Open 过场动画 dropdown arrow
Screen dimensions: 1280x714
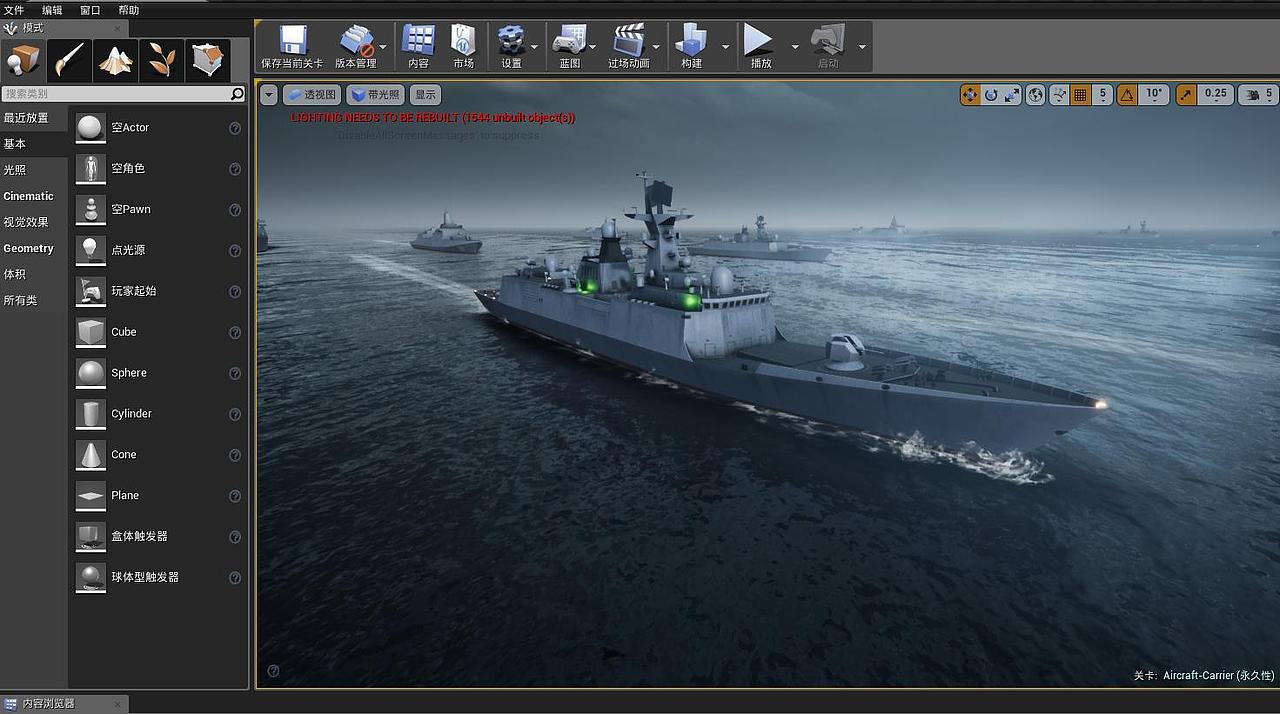[657, 47]
